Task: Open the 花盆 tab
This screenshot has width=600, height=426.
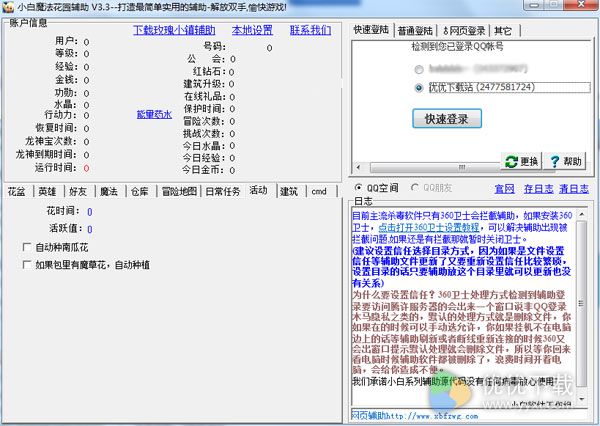Action: (x=16, y=191)
